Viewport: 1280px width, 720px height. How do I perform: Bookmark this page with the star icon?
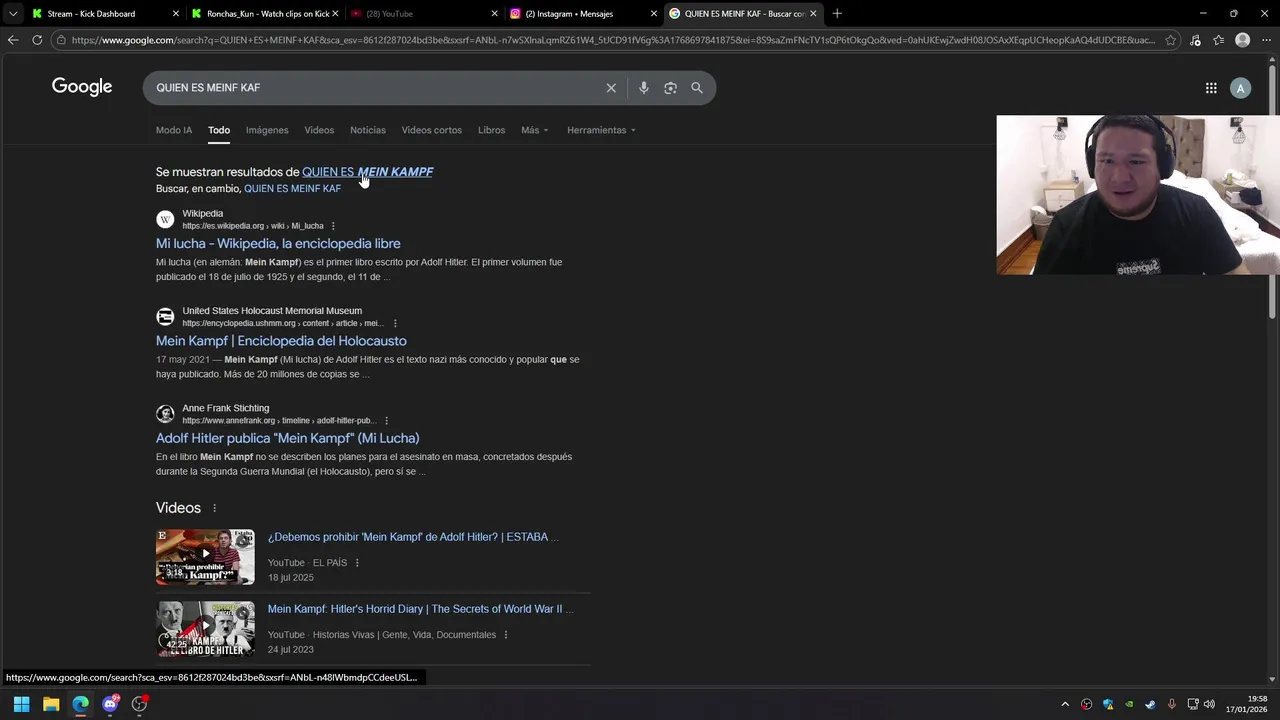coord(1171,40)
